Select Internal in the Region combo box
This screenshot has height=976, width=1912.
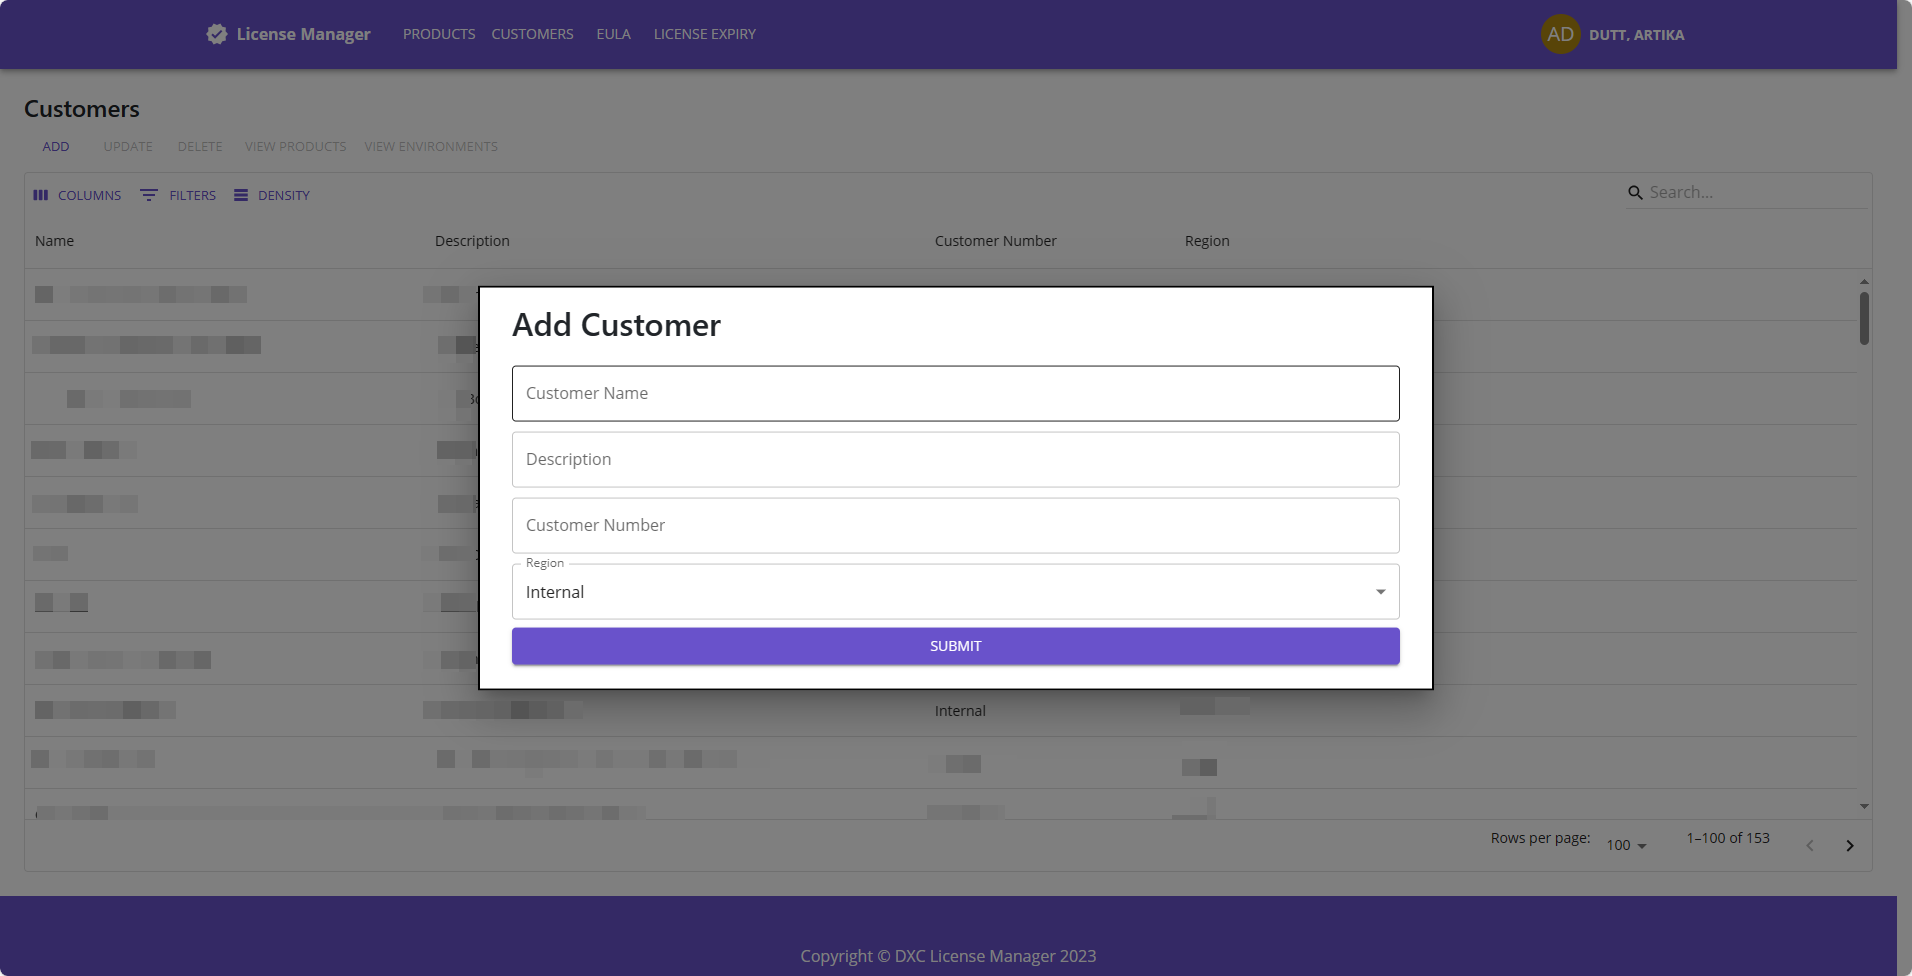tap(956, 592)
